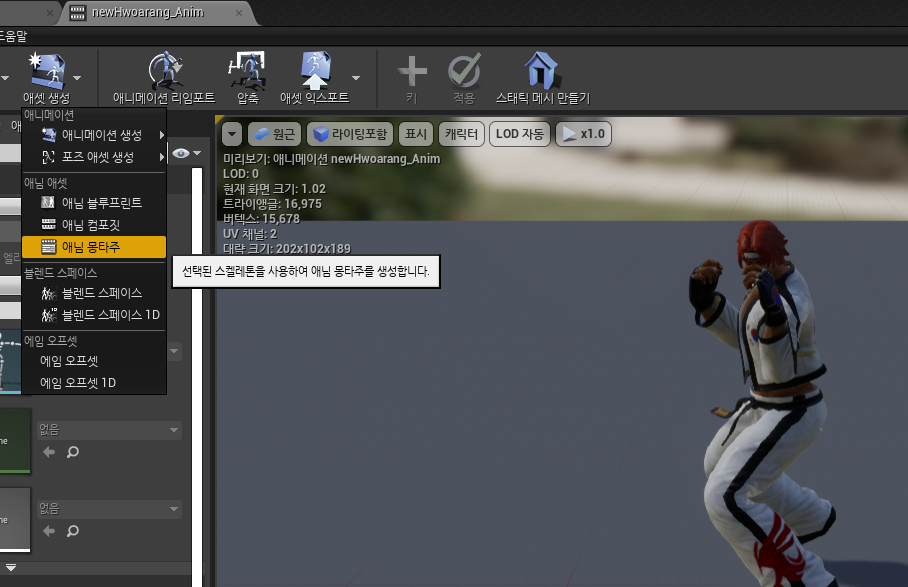
Task: Click the 키 plus icon
Action: click(412, 71)
